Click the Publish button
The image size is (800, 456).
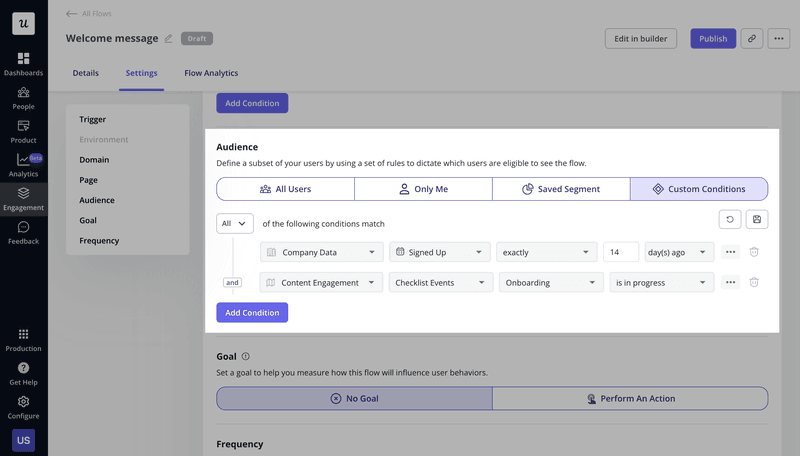click(712, 38)
